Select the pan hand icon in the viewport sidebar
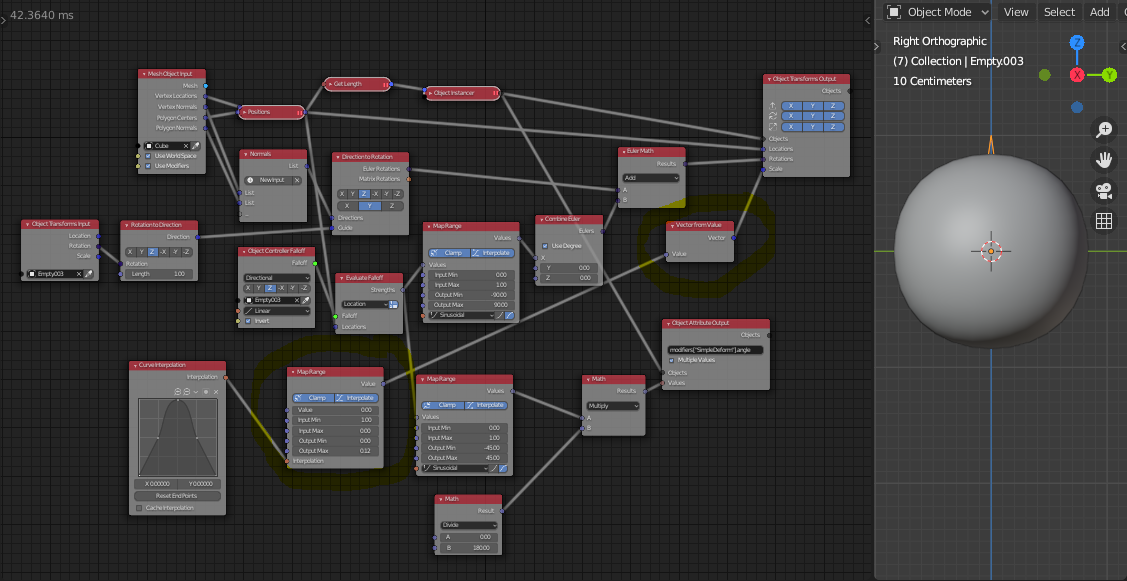The height and width of the screenshot is (581, 1127). point(1103,159)
